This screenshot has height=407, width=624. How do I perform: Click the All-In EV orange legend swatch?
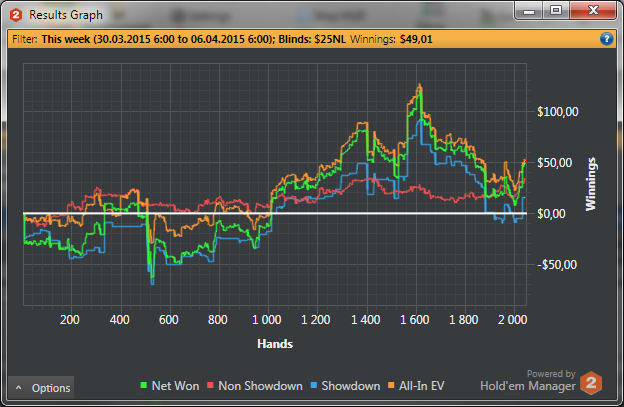coord(391,385)
